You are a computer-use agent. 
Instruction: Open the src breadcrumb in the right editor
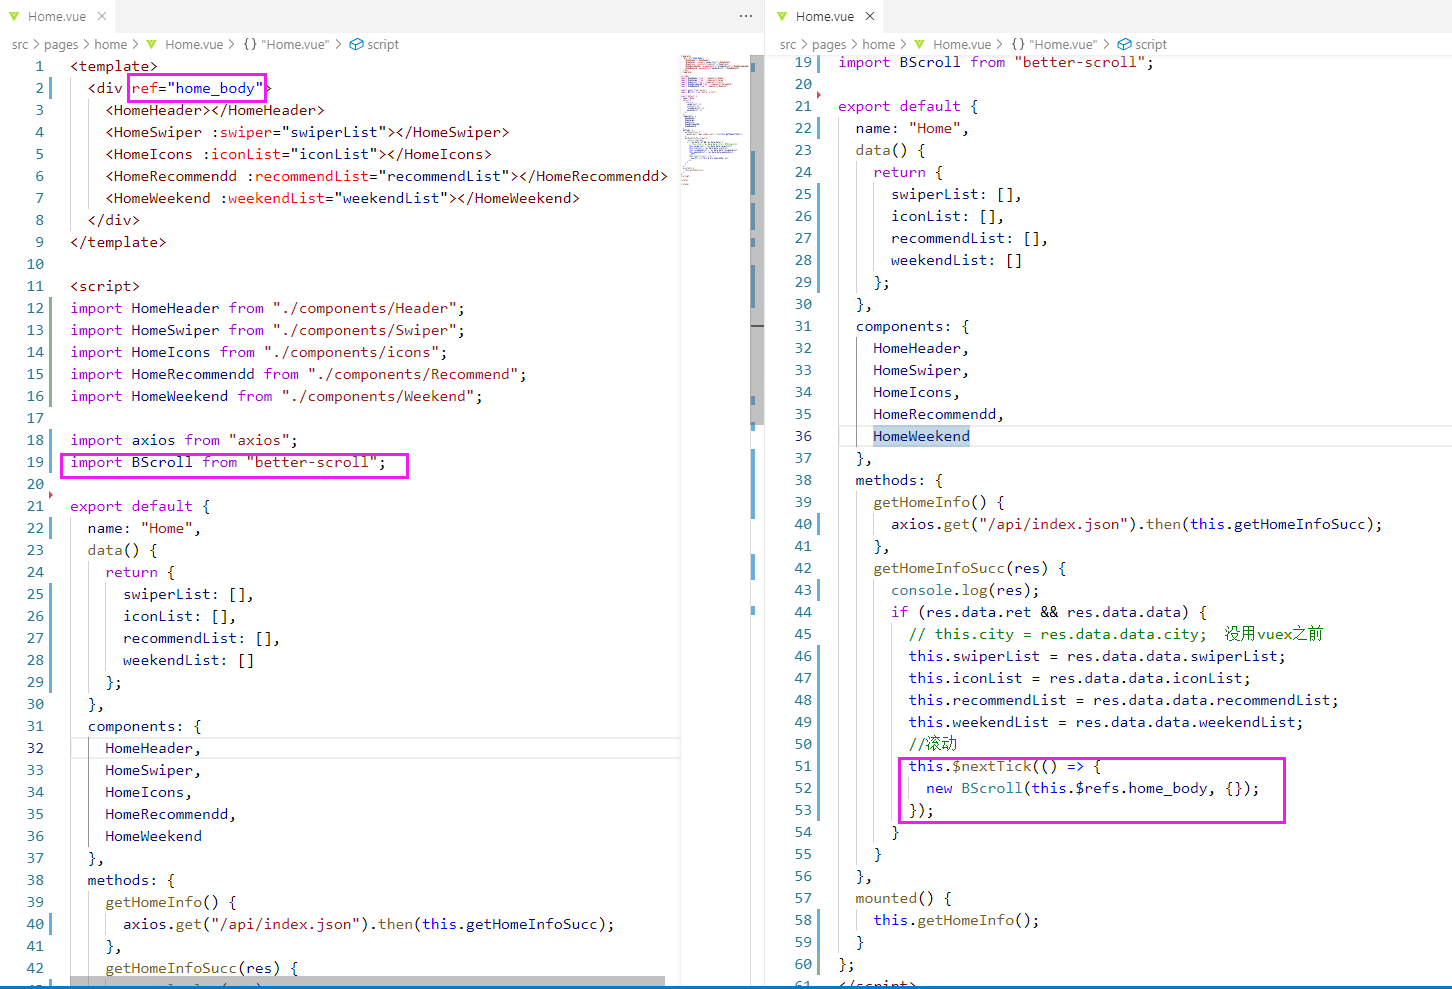coord(788,44)
